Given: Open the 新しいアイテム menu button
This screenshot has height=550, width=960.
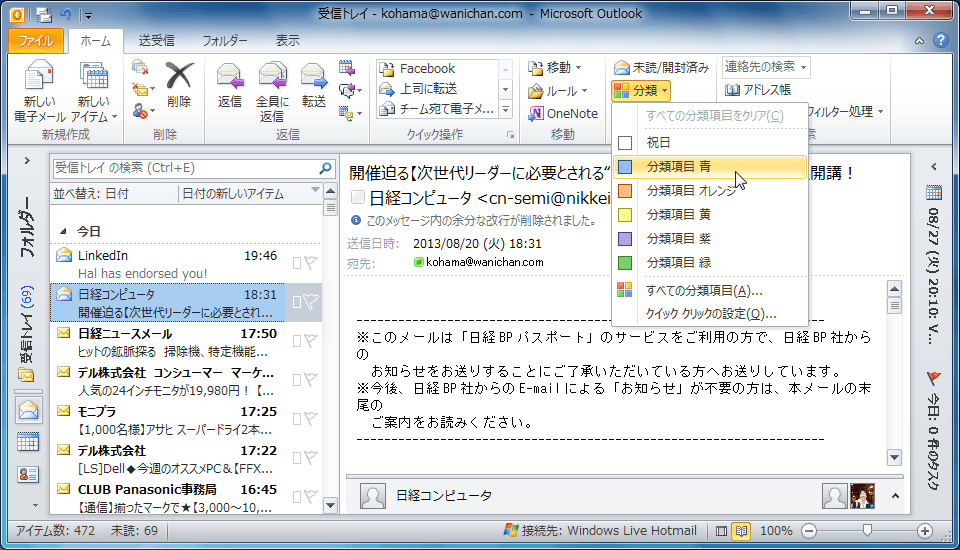Looking at the screenshot, I should (x=94, y=92).
